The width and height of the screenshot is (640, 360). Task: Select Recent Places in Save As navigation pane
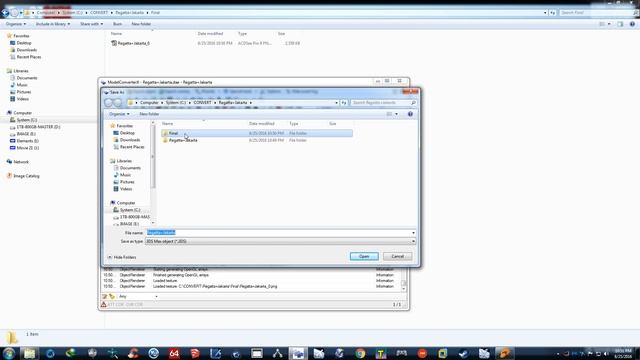[x=131, y=147]
